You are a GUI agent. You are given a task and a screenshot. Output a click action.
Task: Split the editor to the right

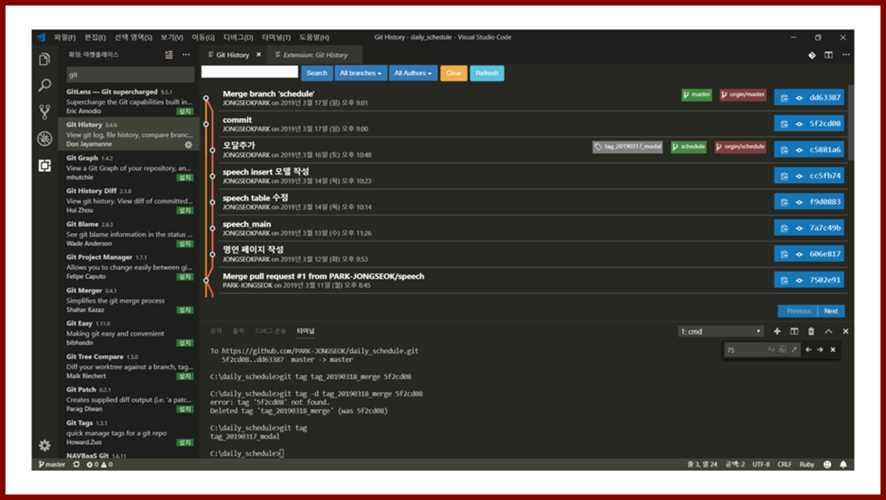point(828,55)
